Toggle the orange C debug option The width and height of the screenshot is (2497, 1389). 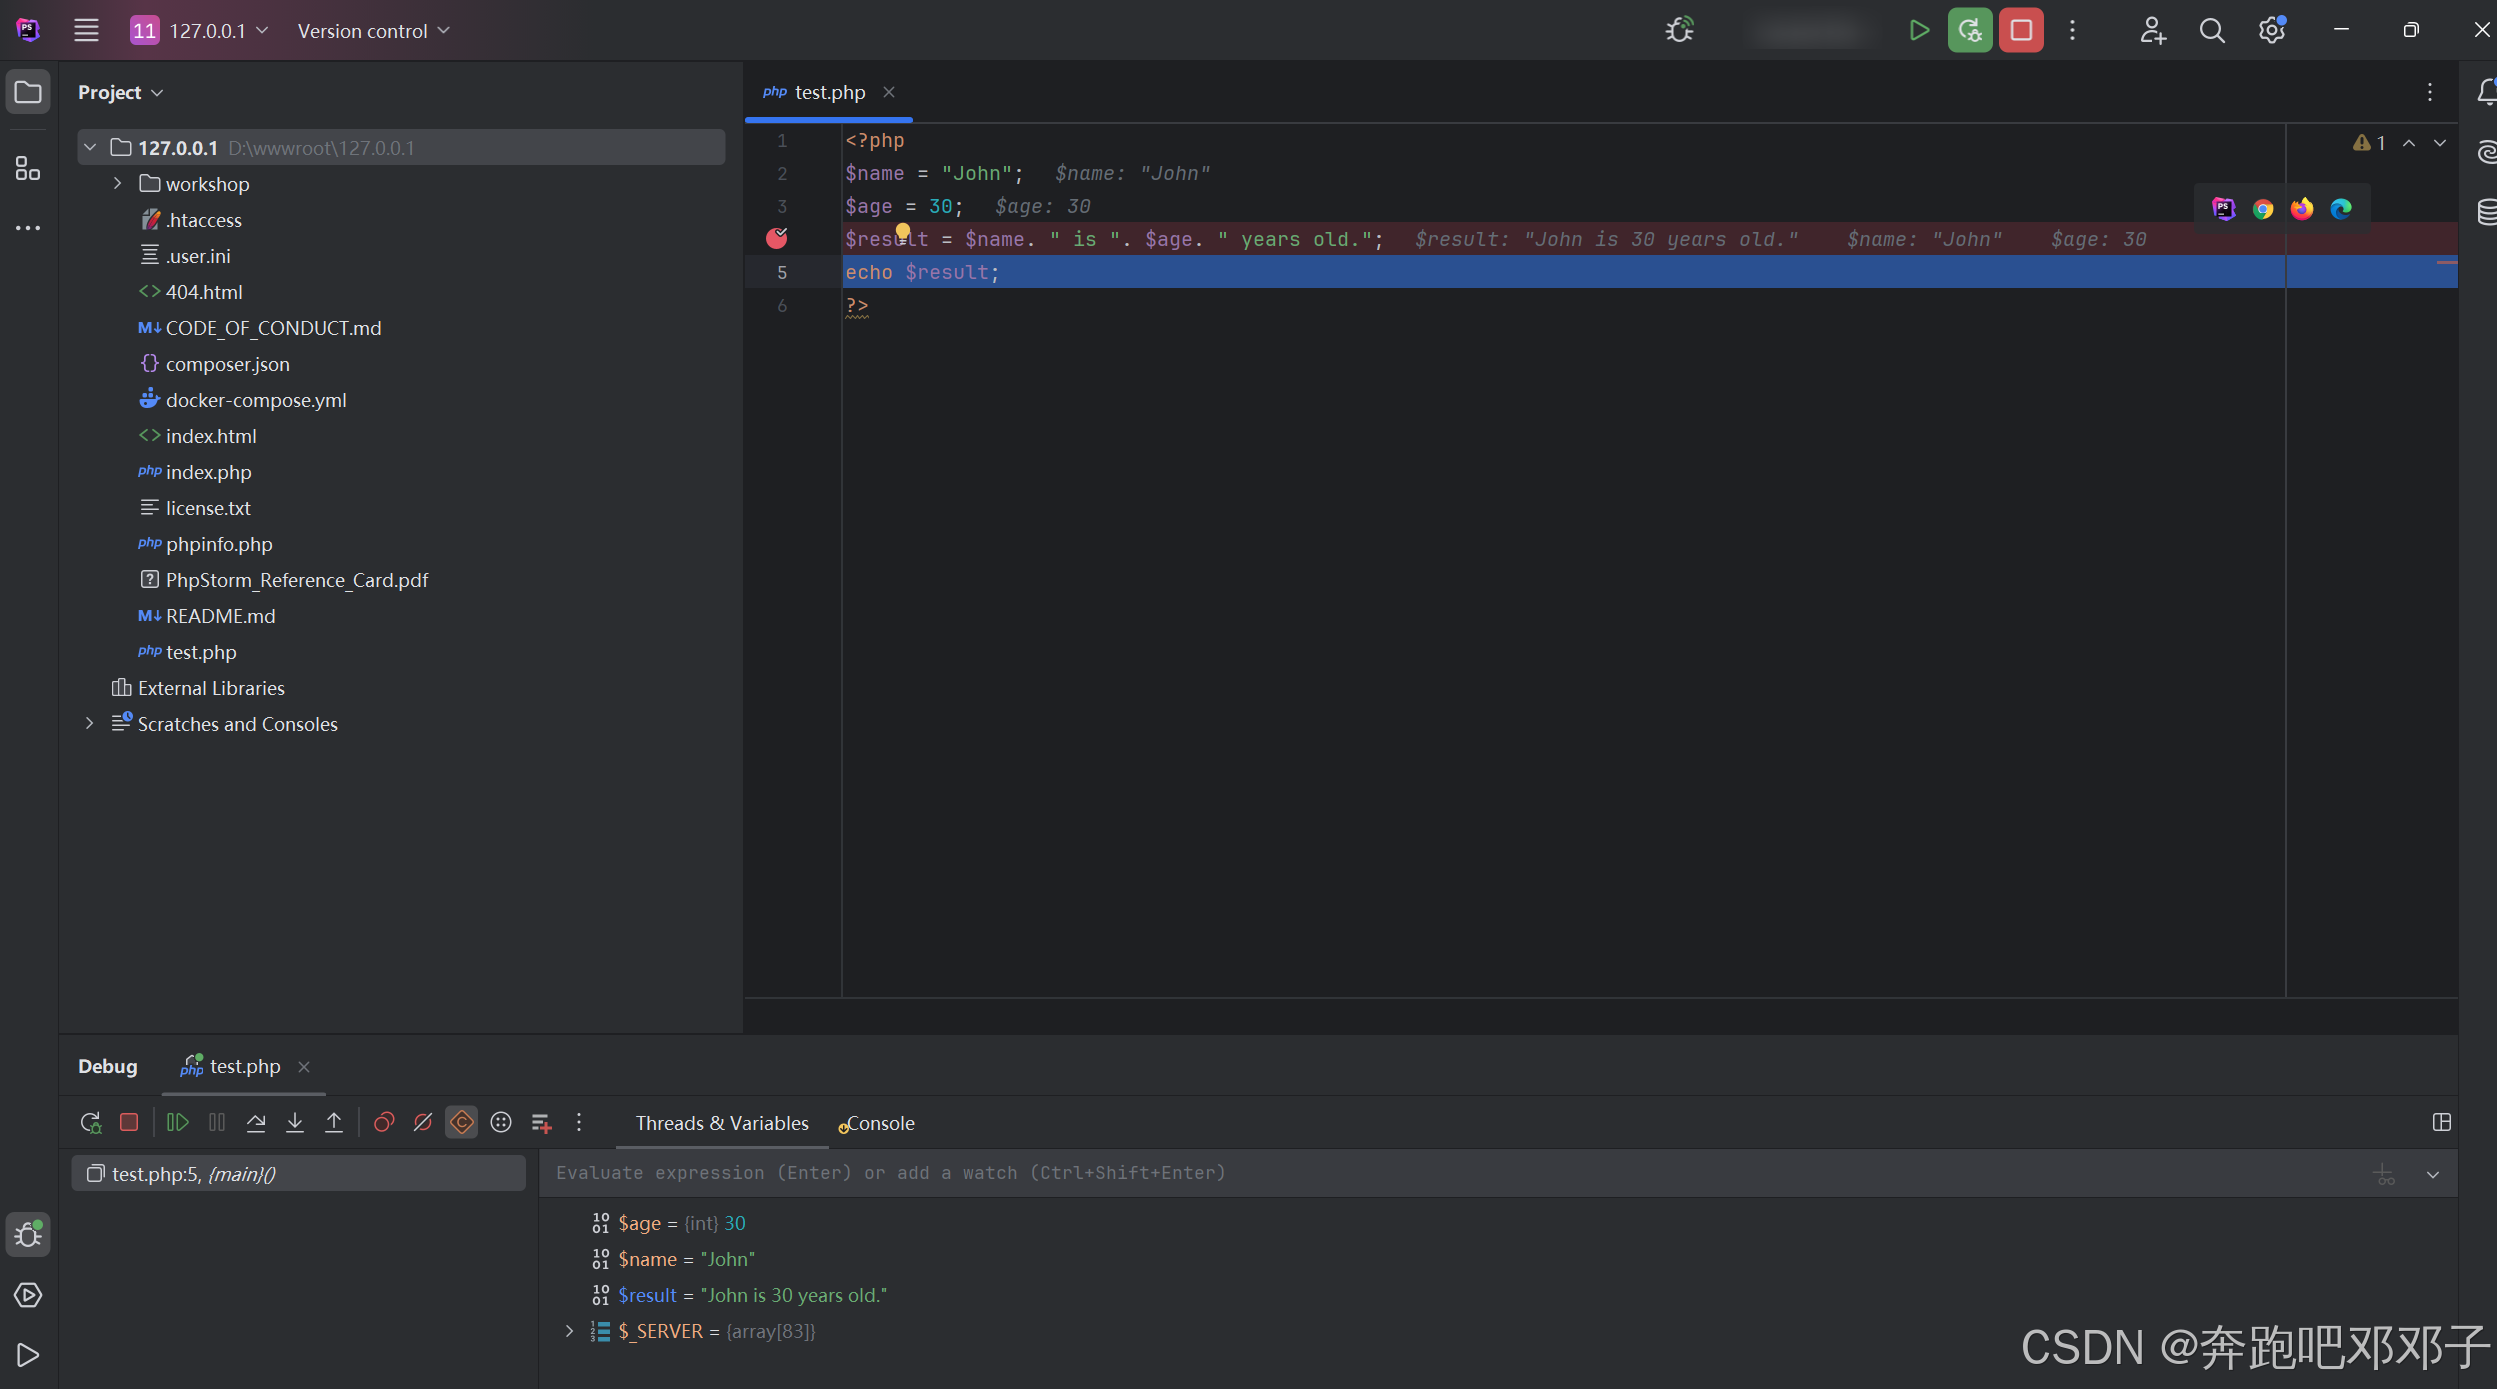tap(461, 1123)
